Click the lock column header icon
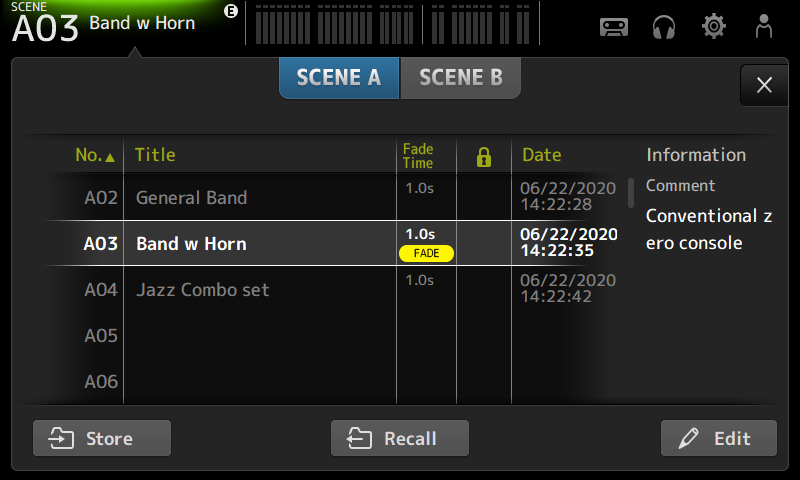 coord(484,156)
